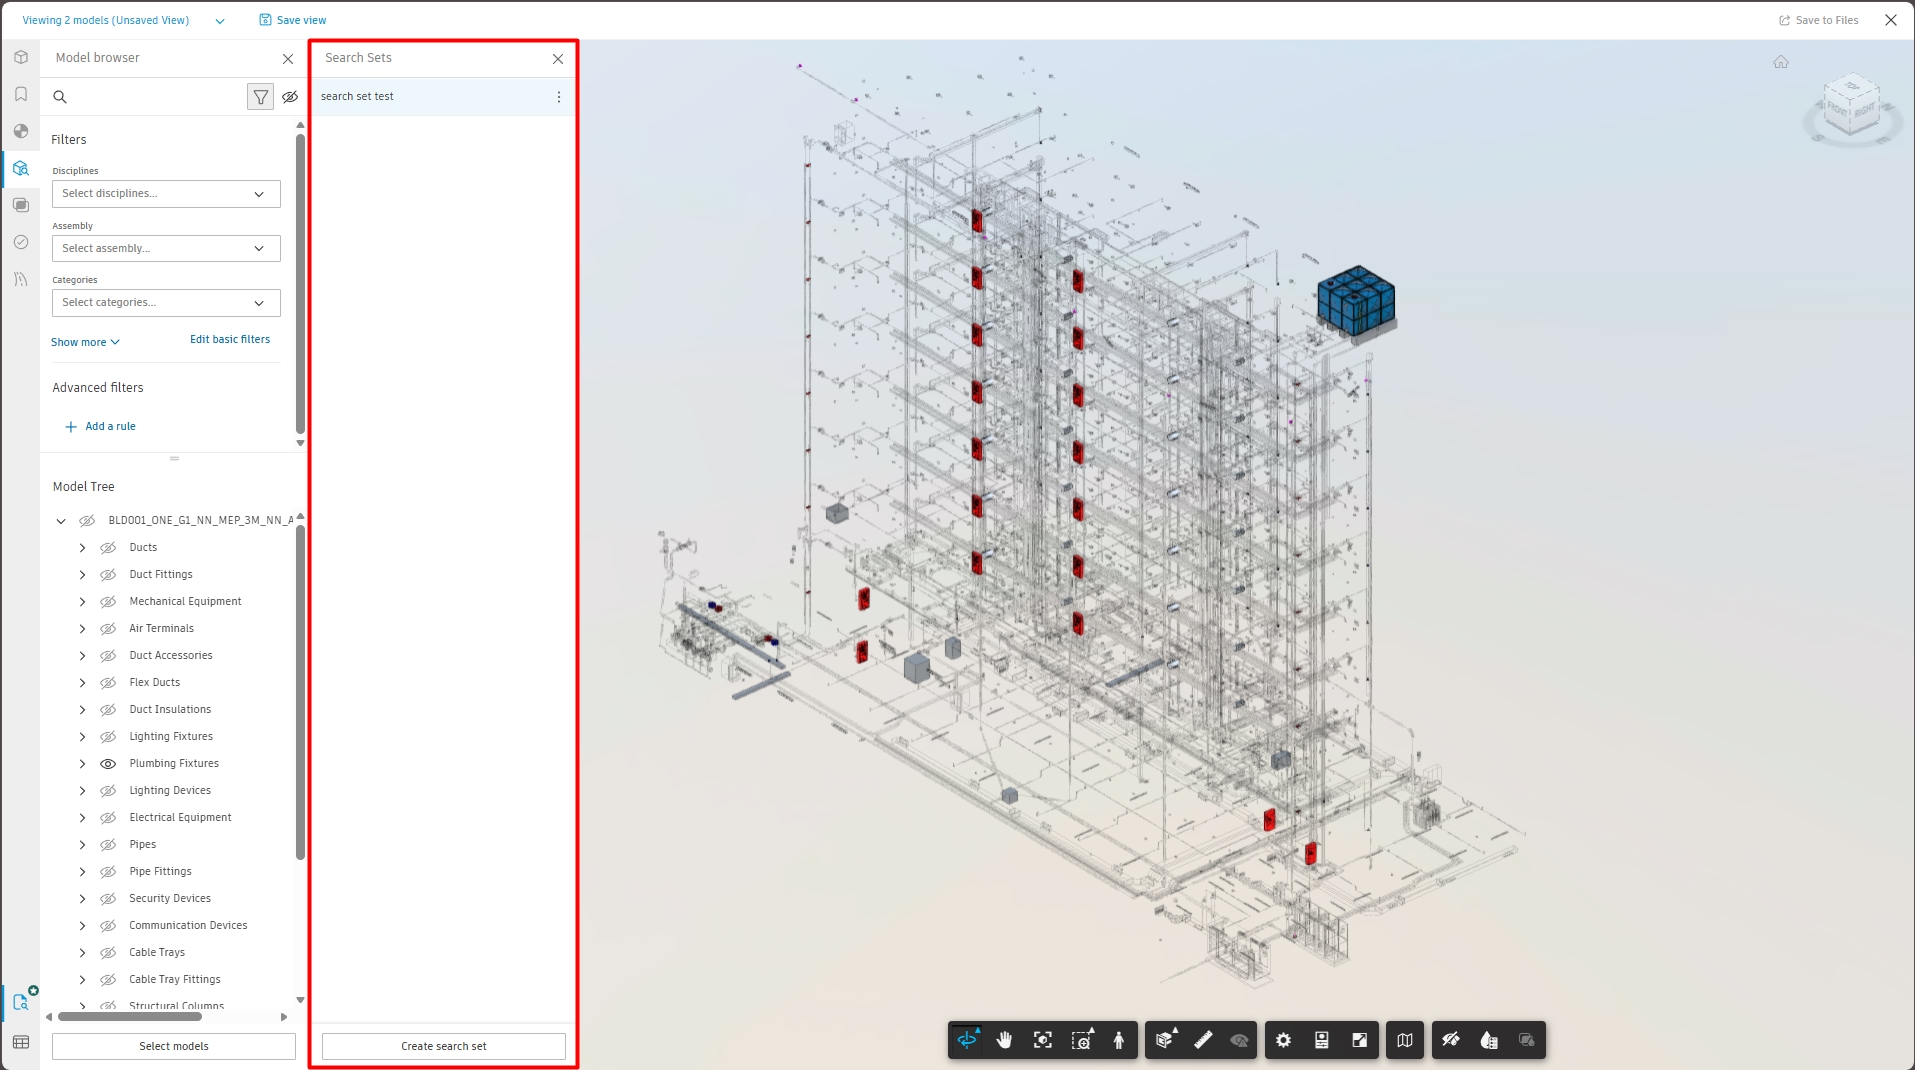The height and width of the screenshot is (1070, 1915).
Task: Collapse the BLD001 model tree root
Action: (61, 521)
